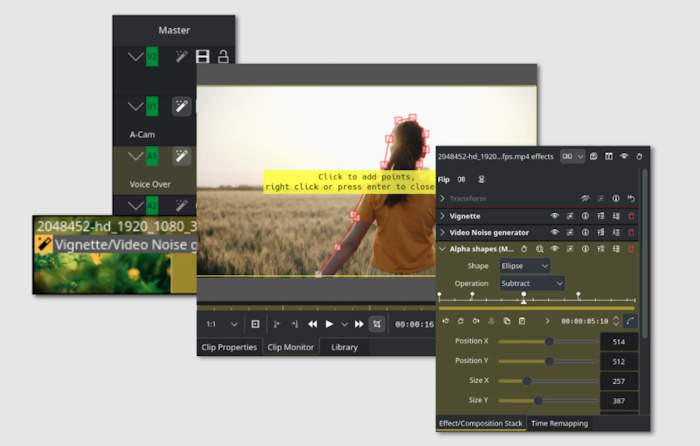The image size is (700, 446).
Task: Click effects wand on A1 Voice Over track
Action: click(x=181, y=156)
